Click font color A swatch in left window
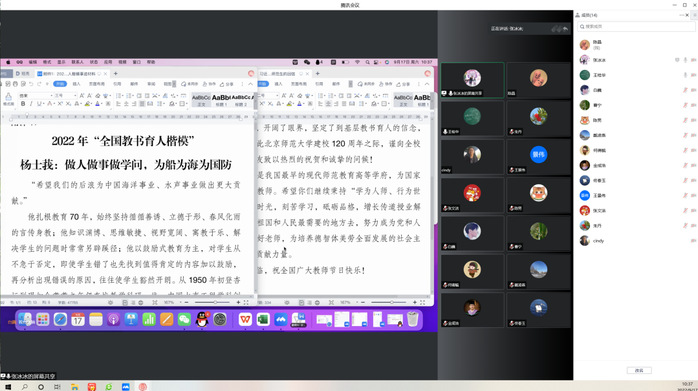The height and width of the screenshot is (391, 698). click(x=97, y=103)
